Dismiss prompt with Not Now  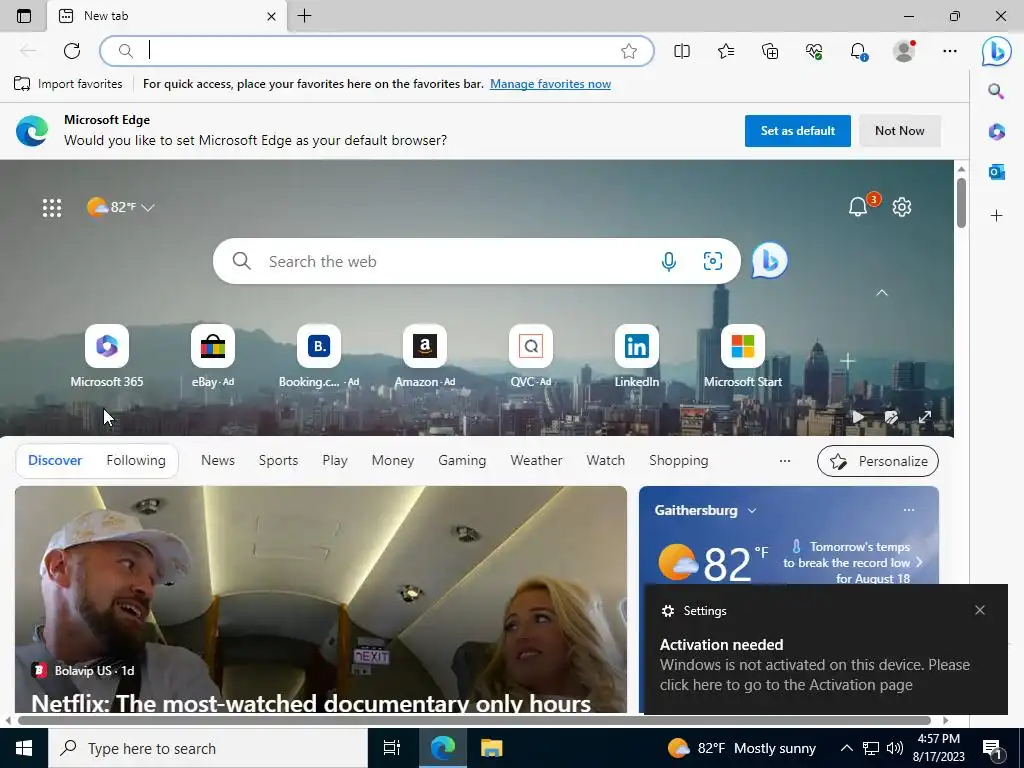(899, 131)
